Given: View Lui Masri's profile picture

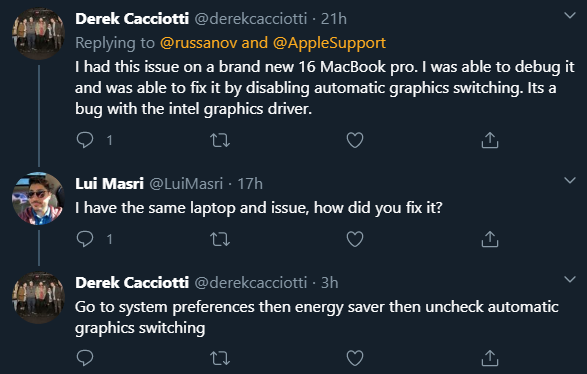Looking at the screenshot, I should click(x=38, y=198).
